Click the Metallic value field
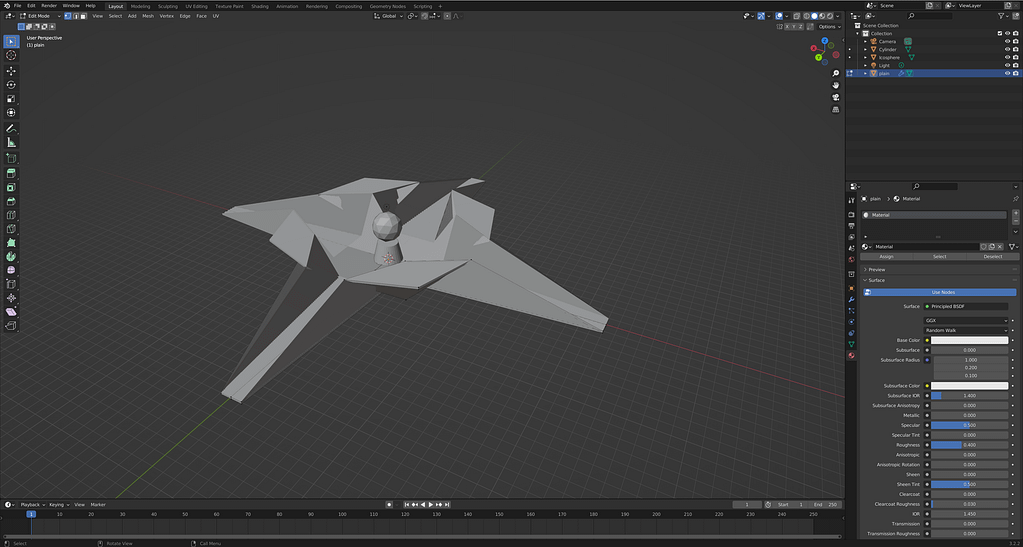Screen dimensions: 1023x547 [969, 415]
